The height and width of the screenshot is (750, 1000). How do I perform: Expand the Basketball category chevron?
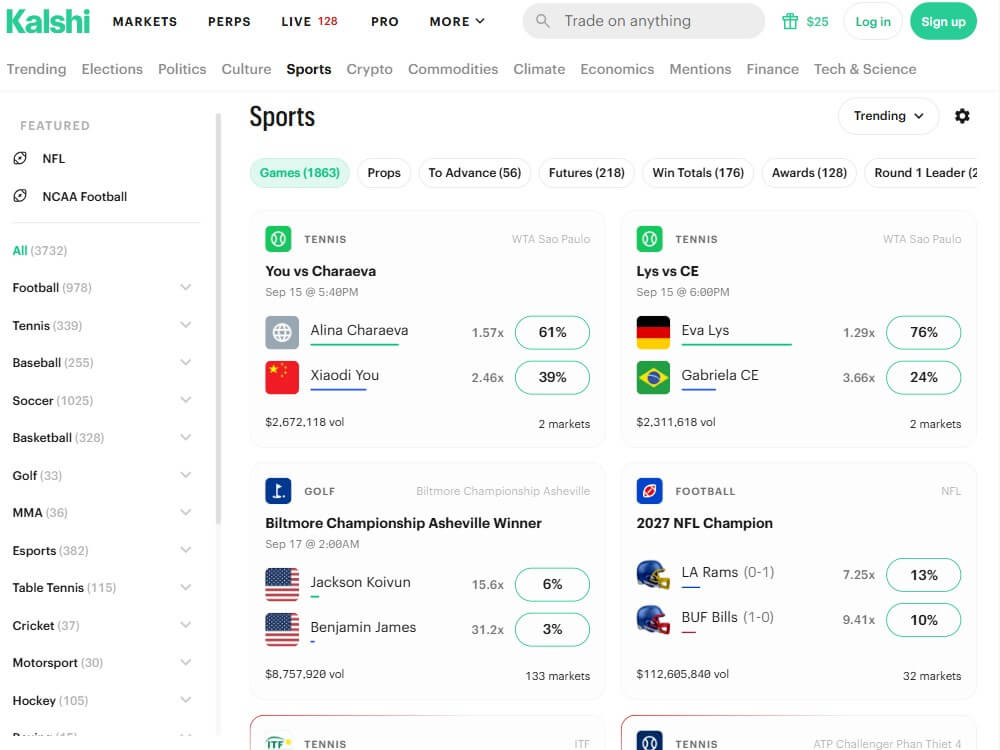point(186,438)
